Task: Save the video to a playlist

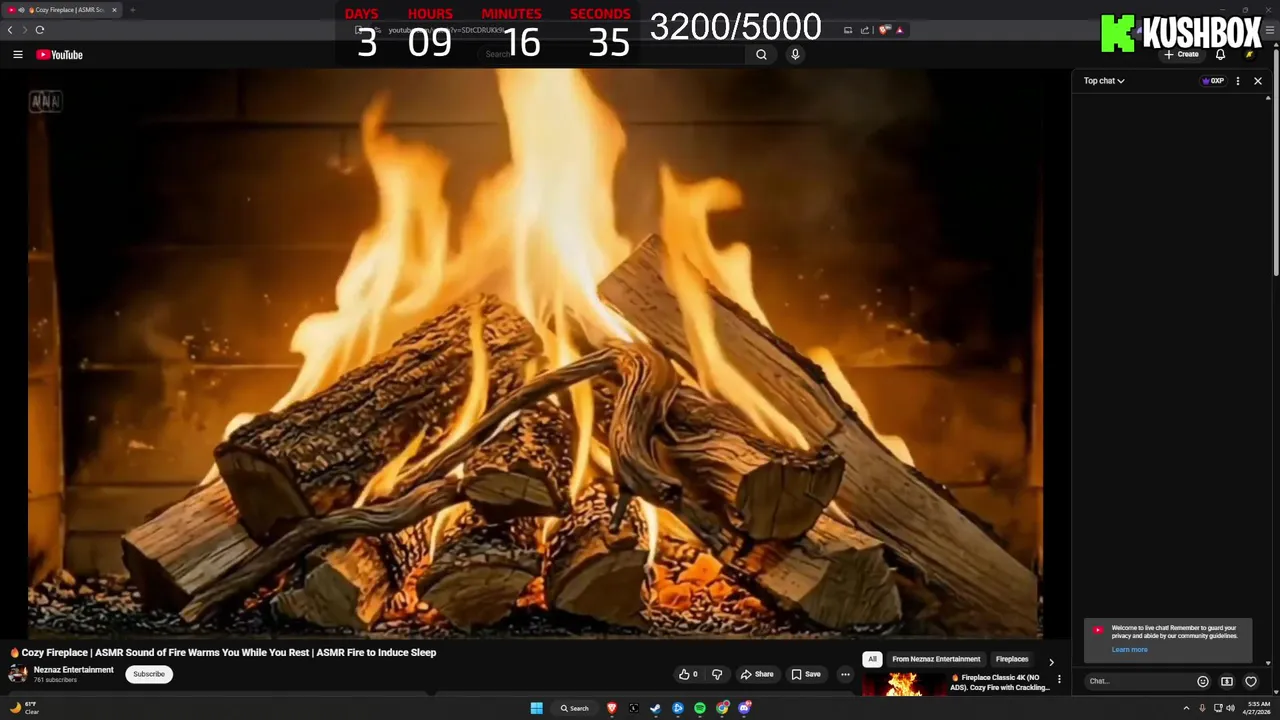Action: 806,674
